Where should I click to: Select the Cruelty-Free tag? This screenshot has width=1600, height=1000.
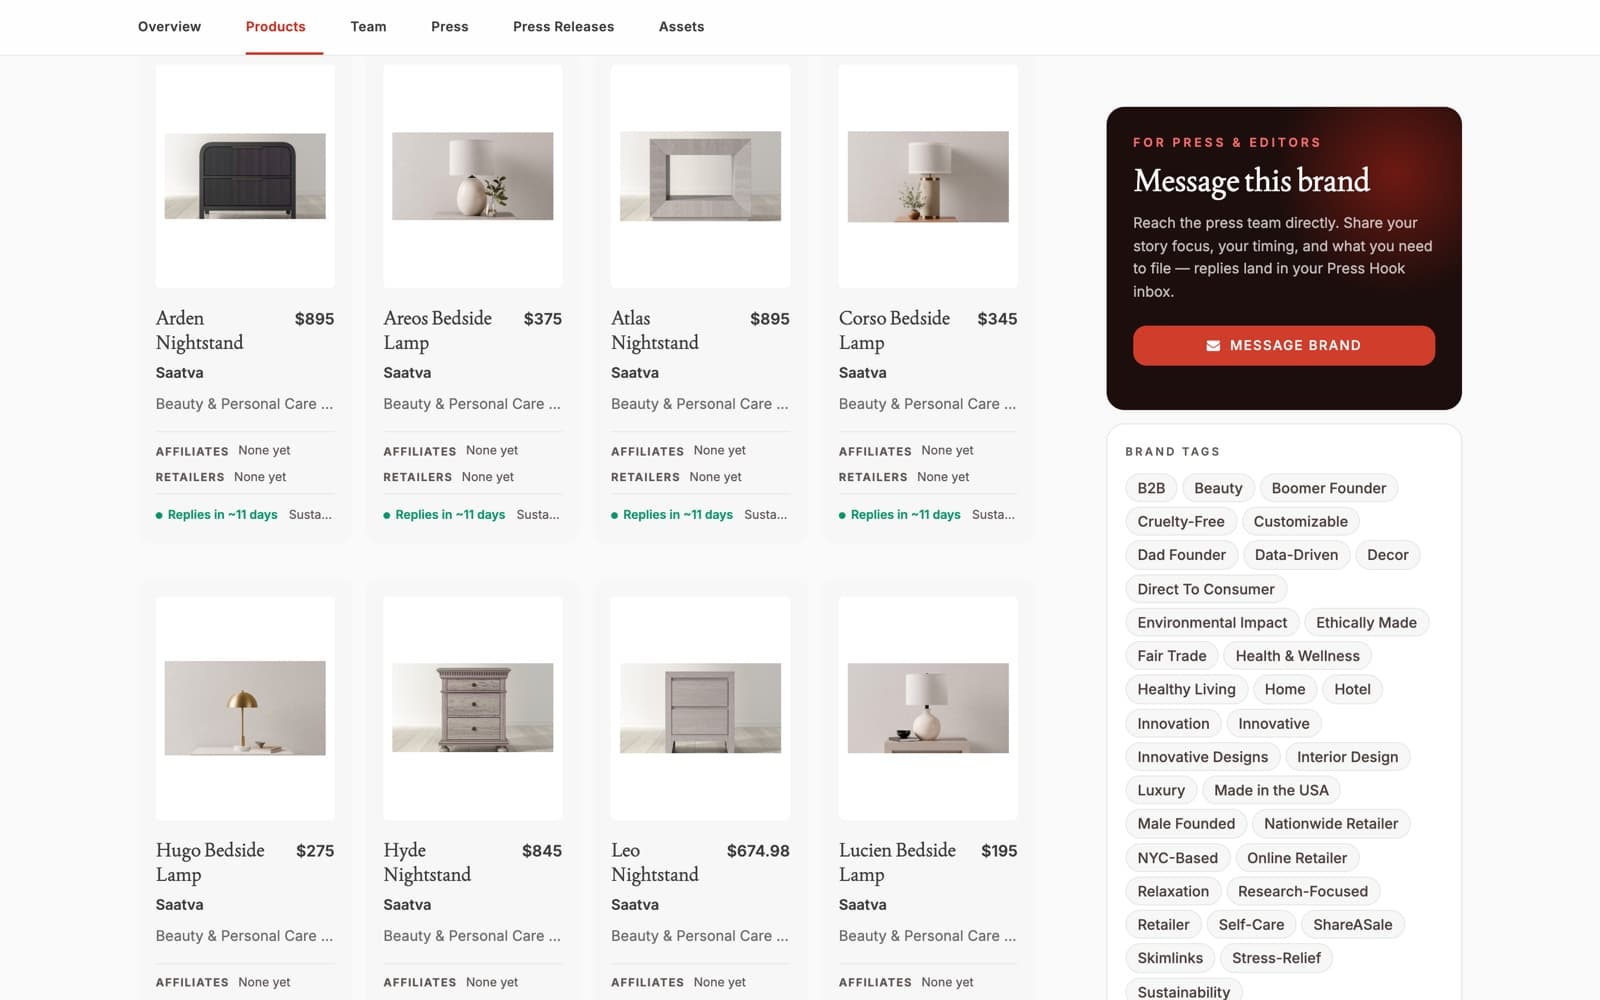coord(1181,521)
